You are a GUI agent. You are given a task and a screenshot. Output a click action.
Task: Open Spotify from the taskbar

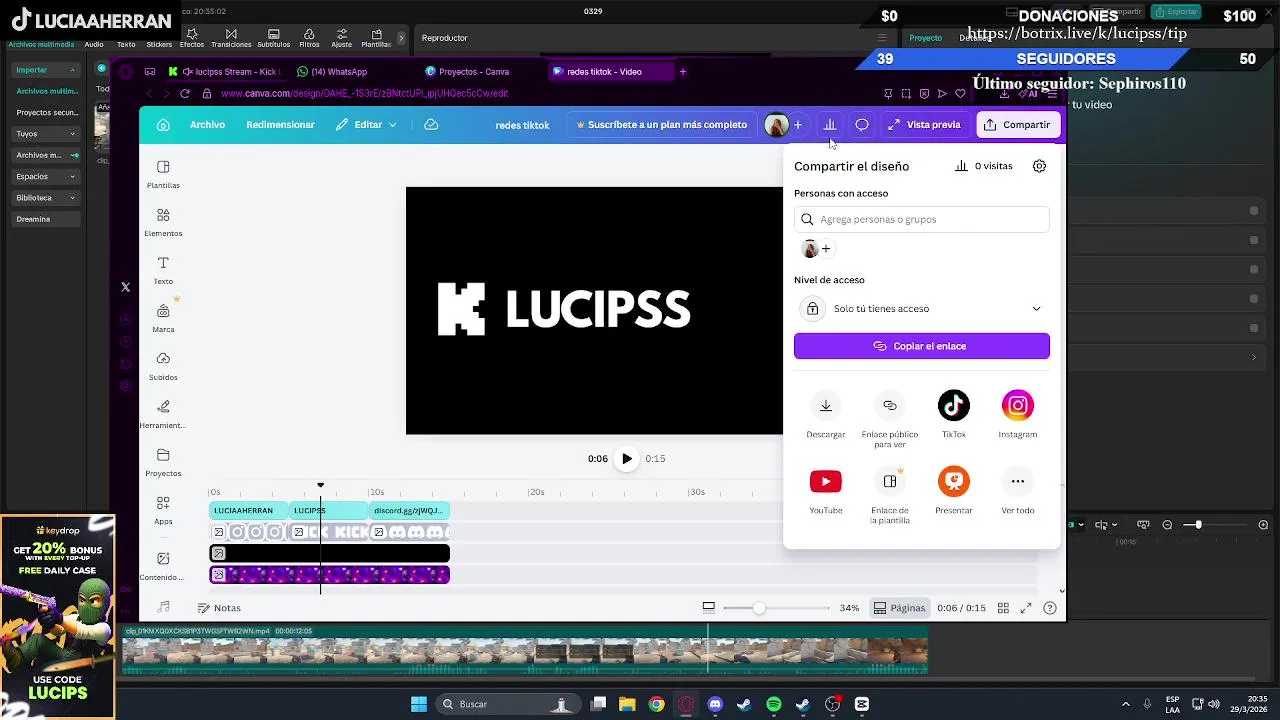click(x=773, y=704)
